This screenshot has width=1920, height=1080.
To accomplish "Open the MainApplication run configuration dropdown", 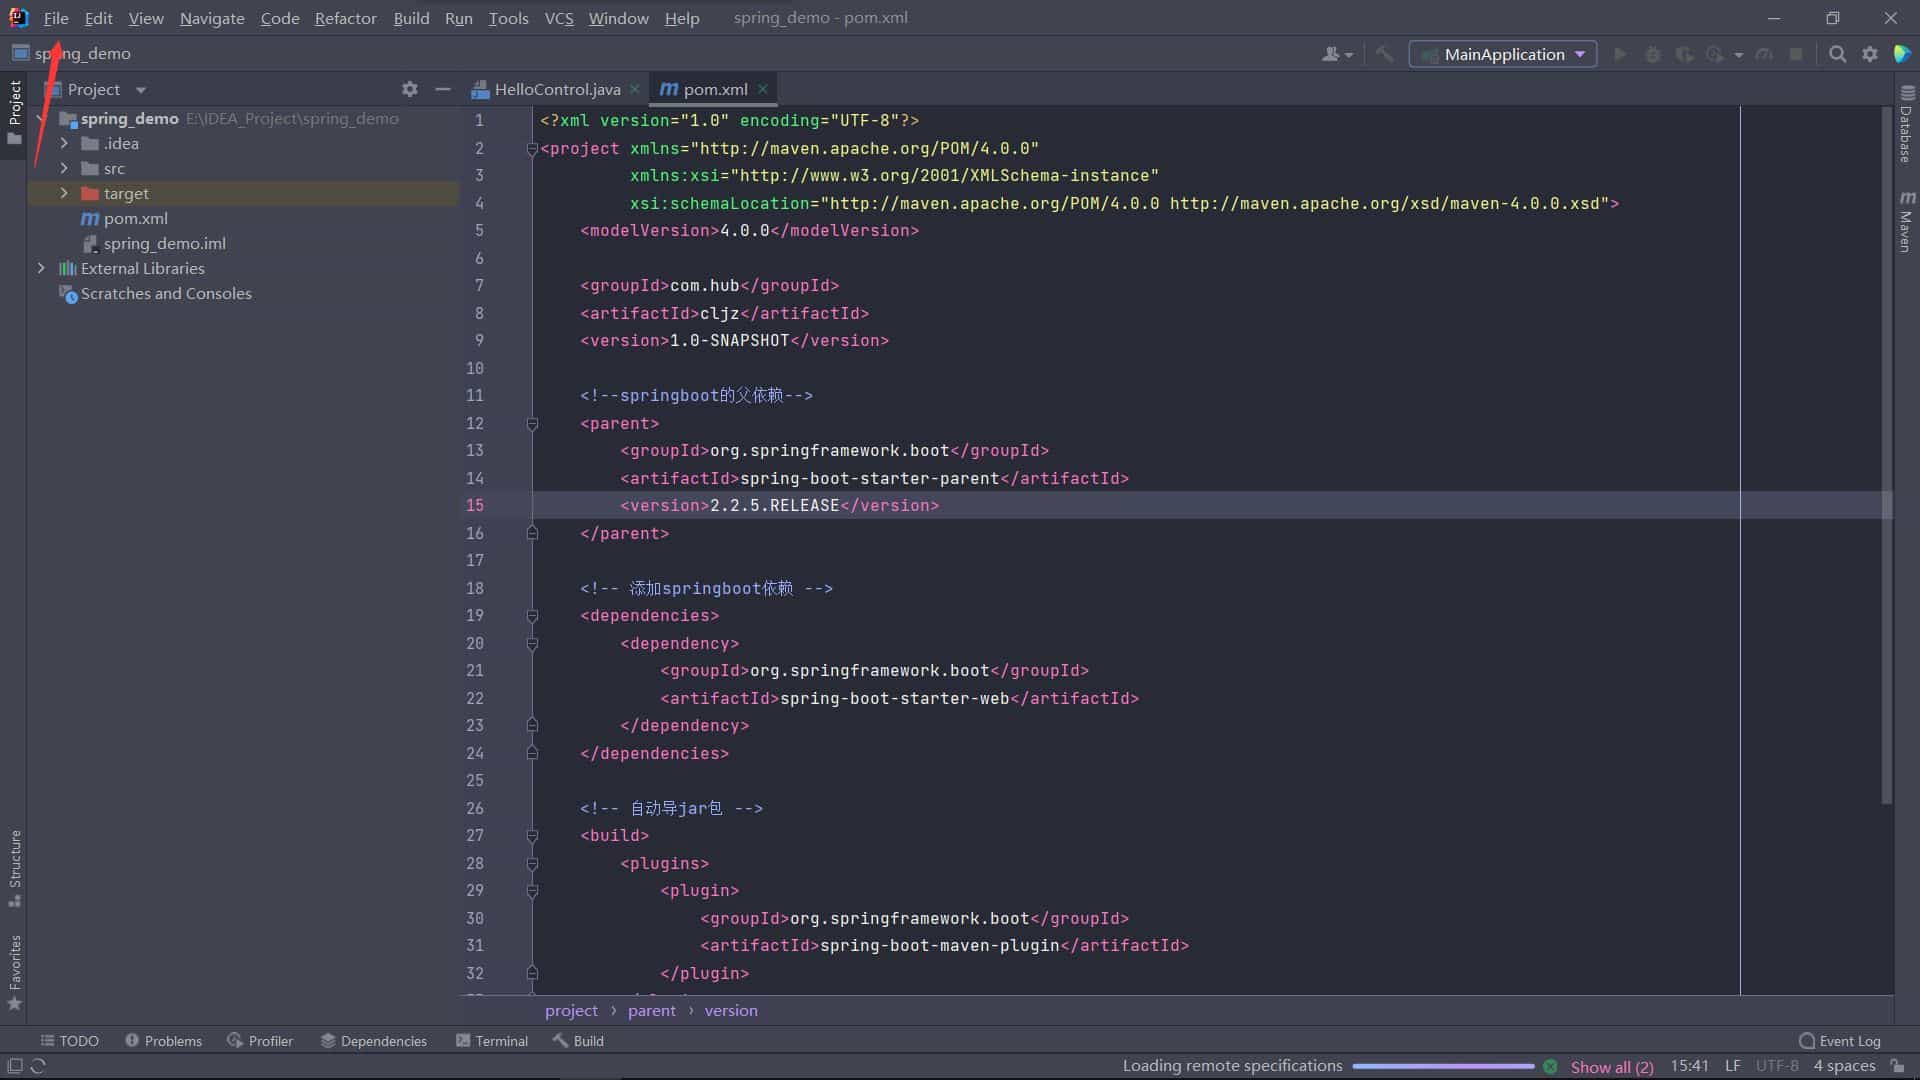I will (x=1503, y=54).
